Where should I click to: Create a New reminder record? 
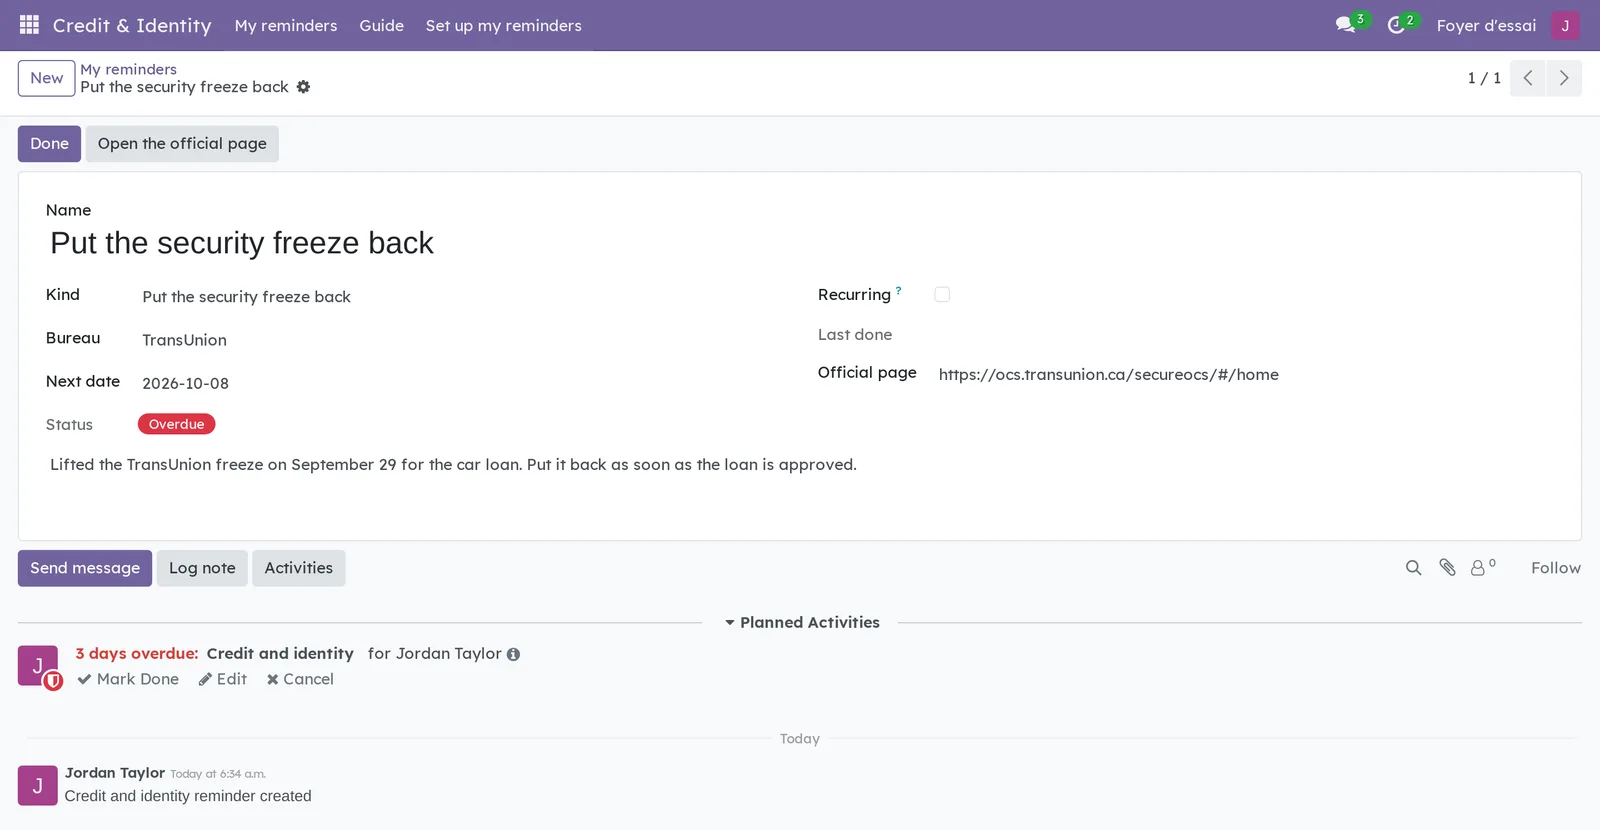(x=47, y=78)
